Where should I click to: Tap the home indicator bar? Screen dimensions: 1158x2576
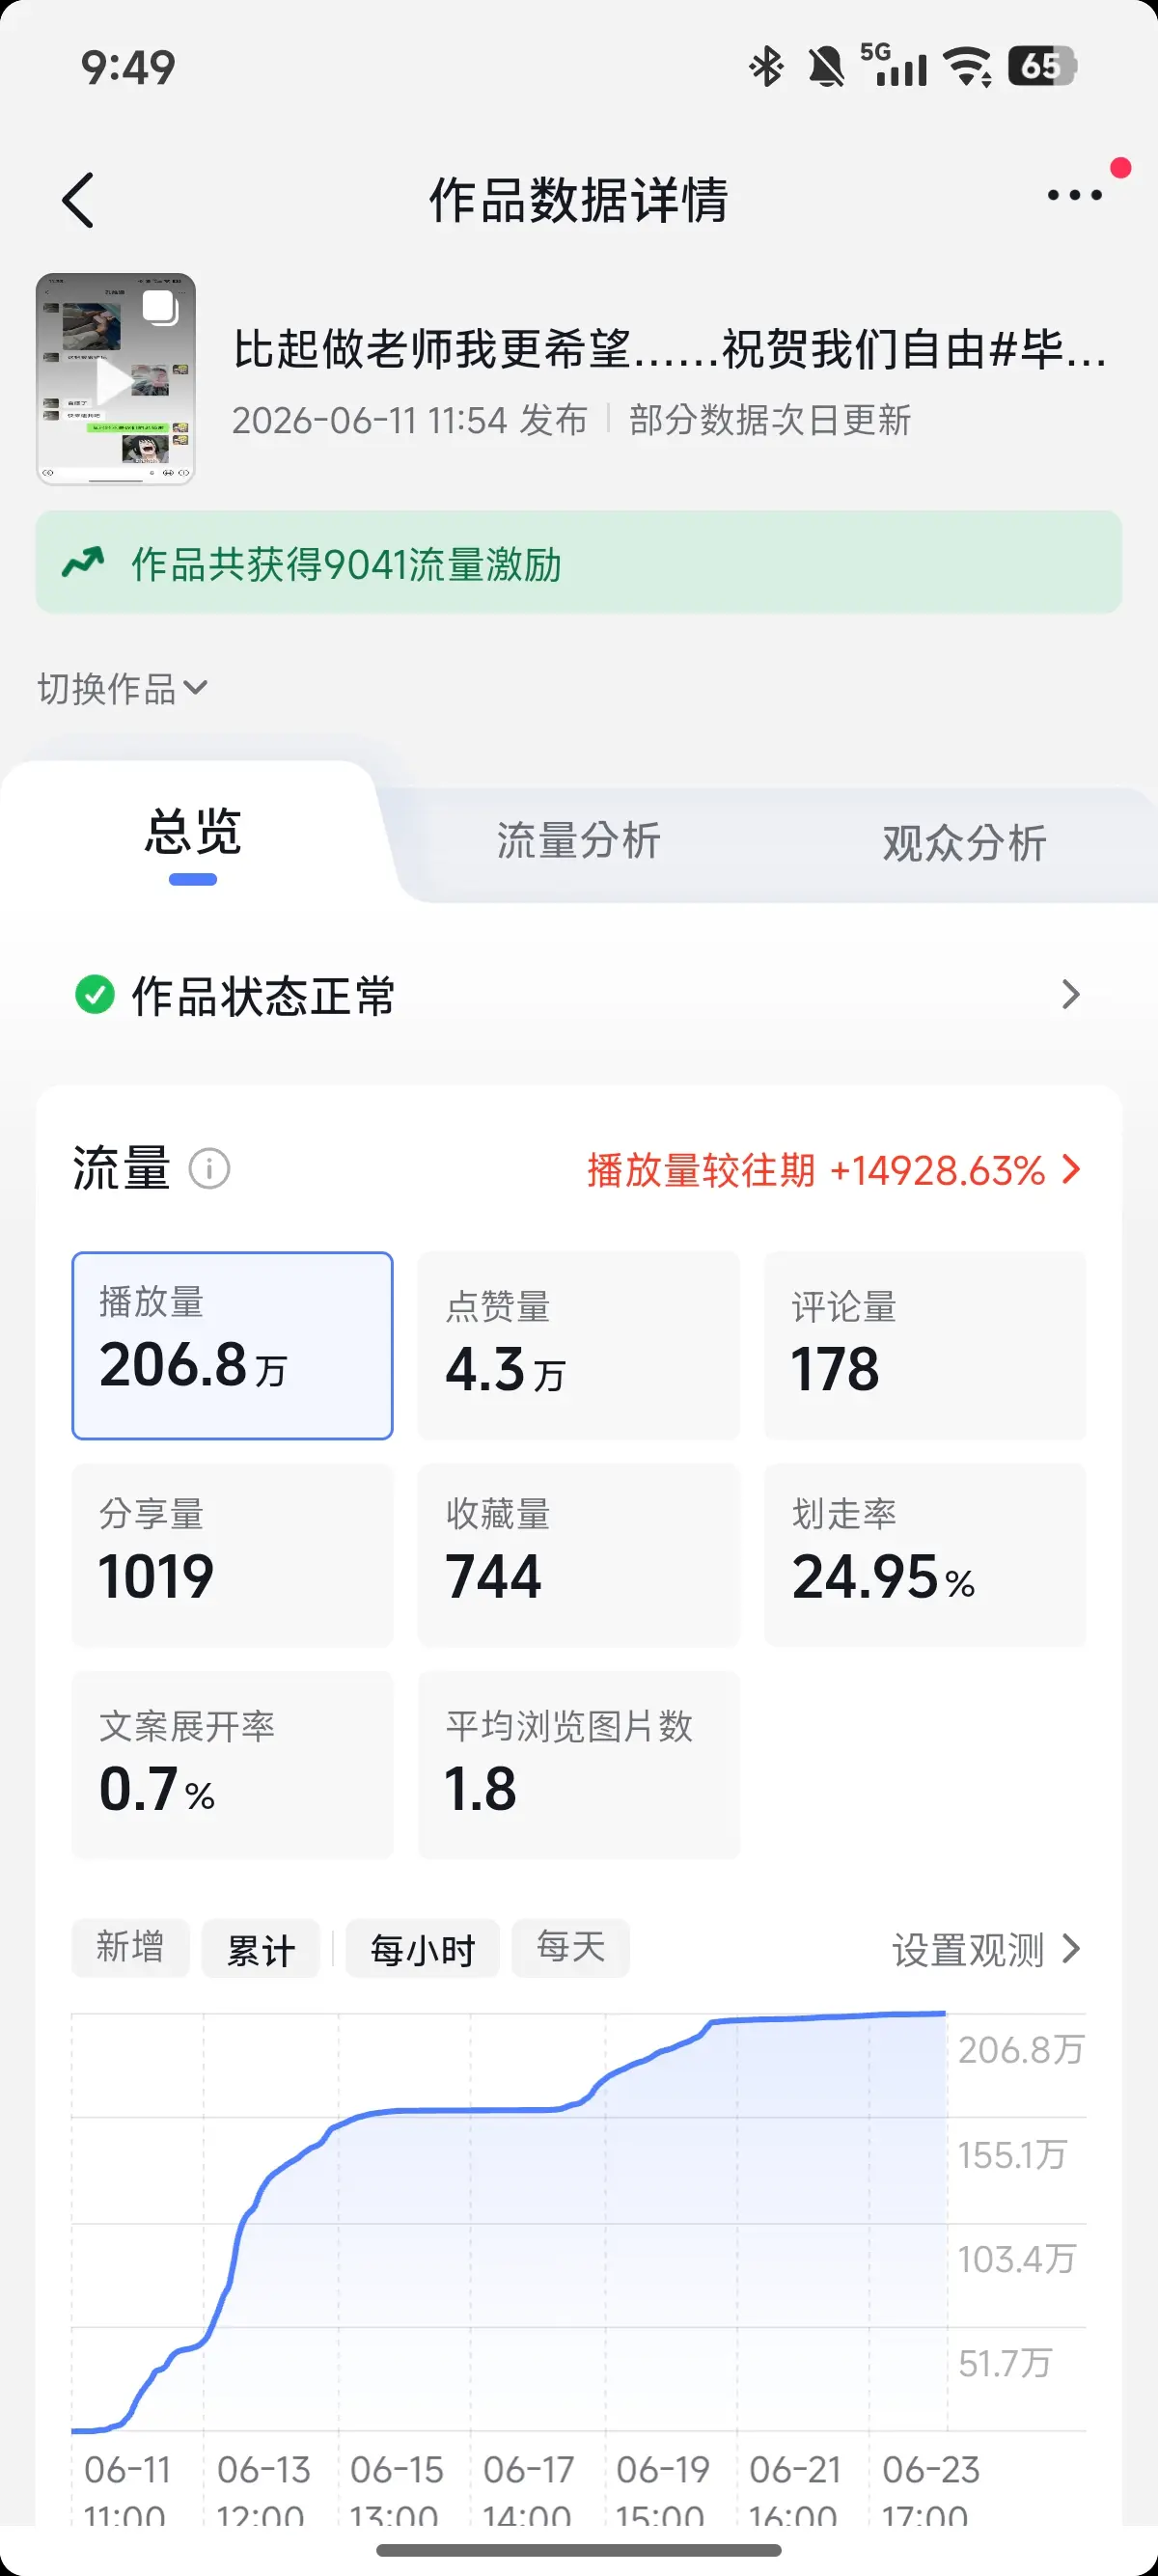coord(579,2550)
